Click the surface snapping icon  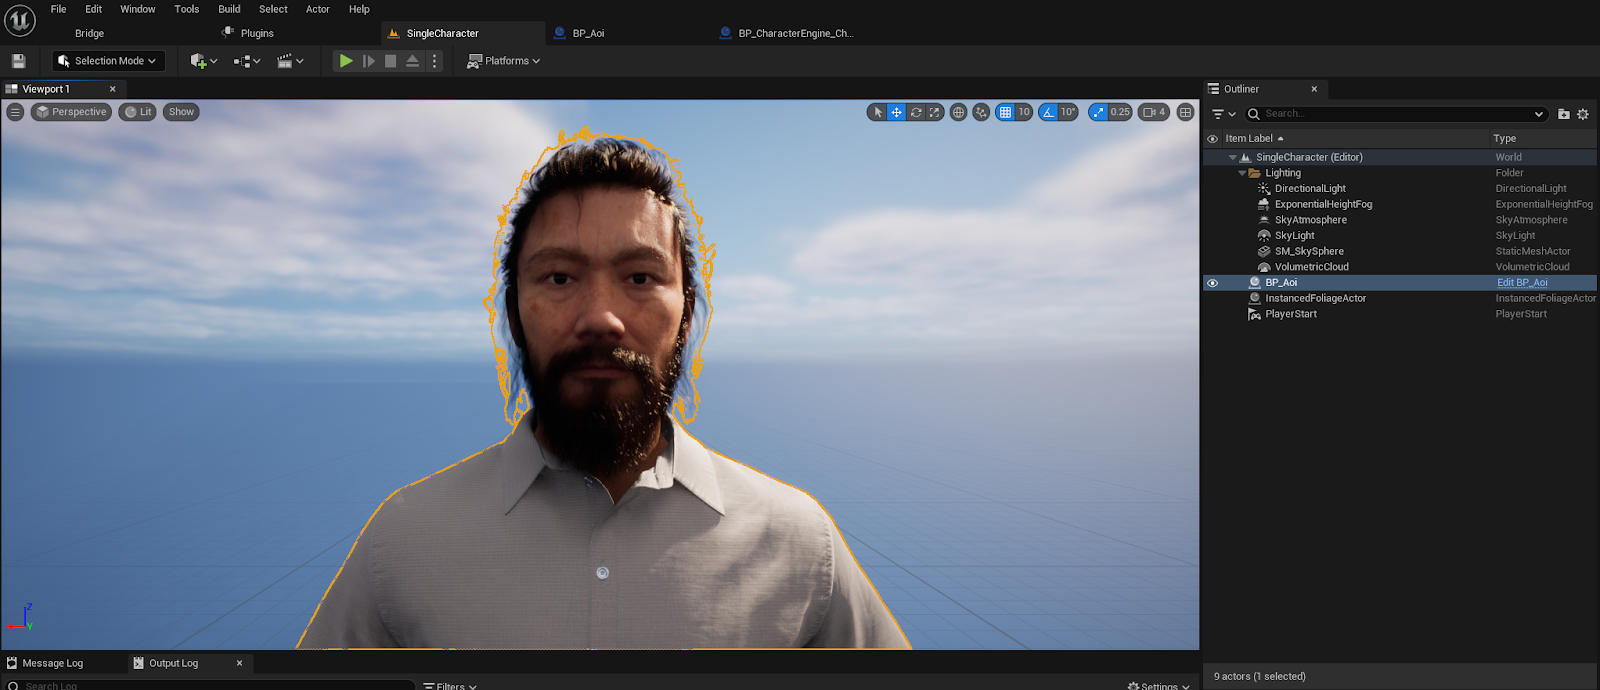coord(981,113)
